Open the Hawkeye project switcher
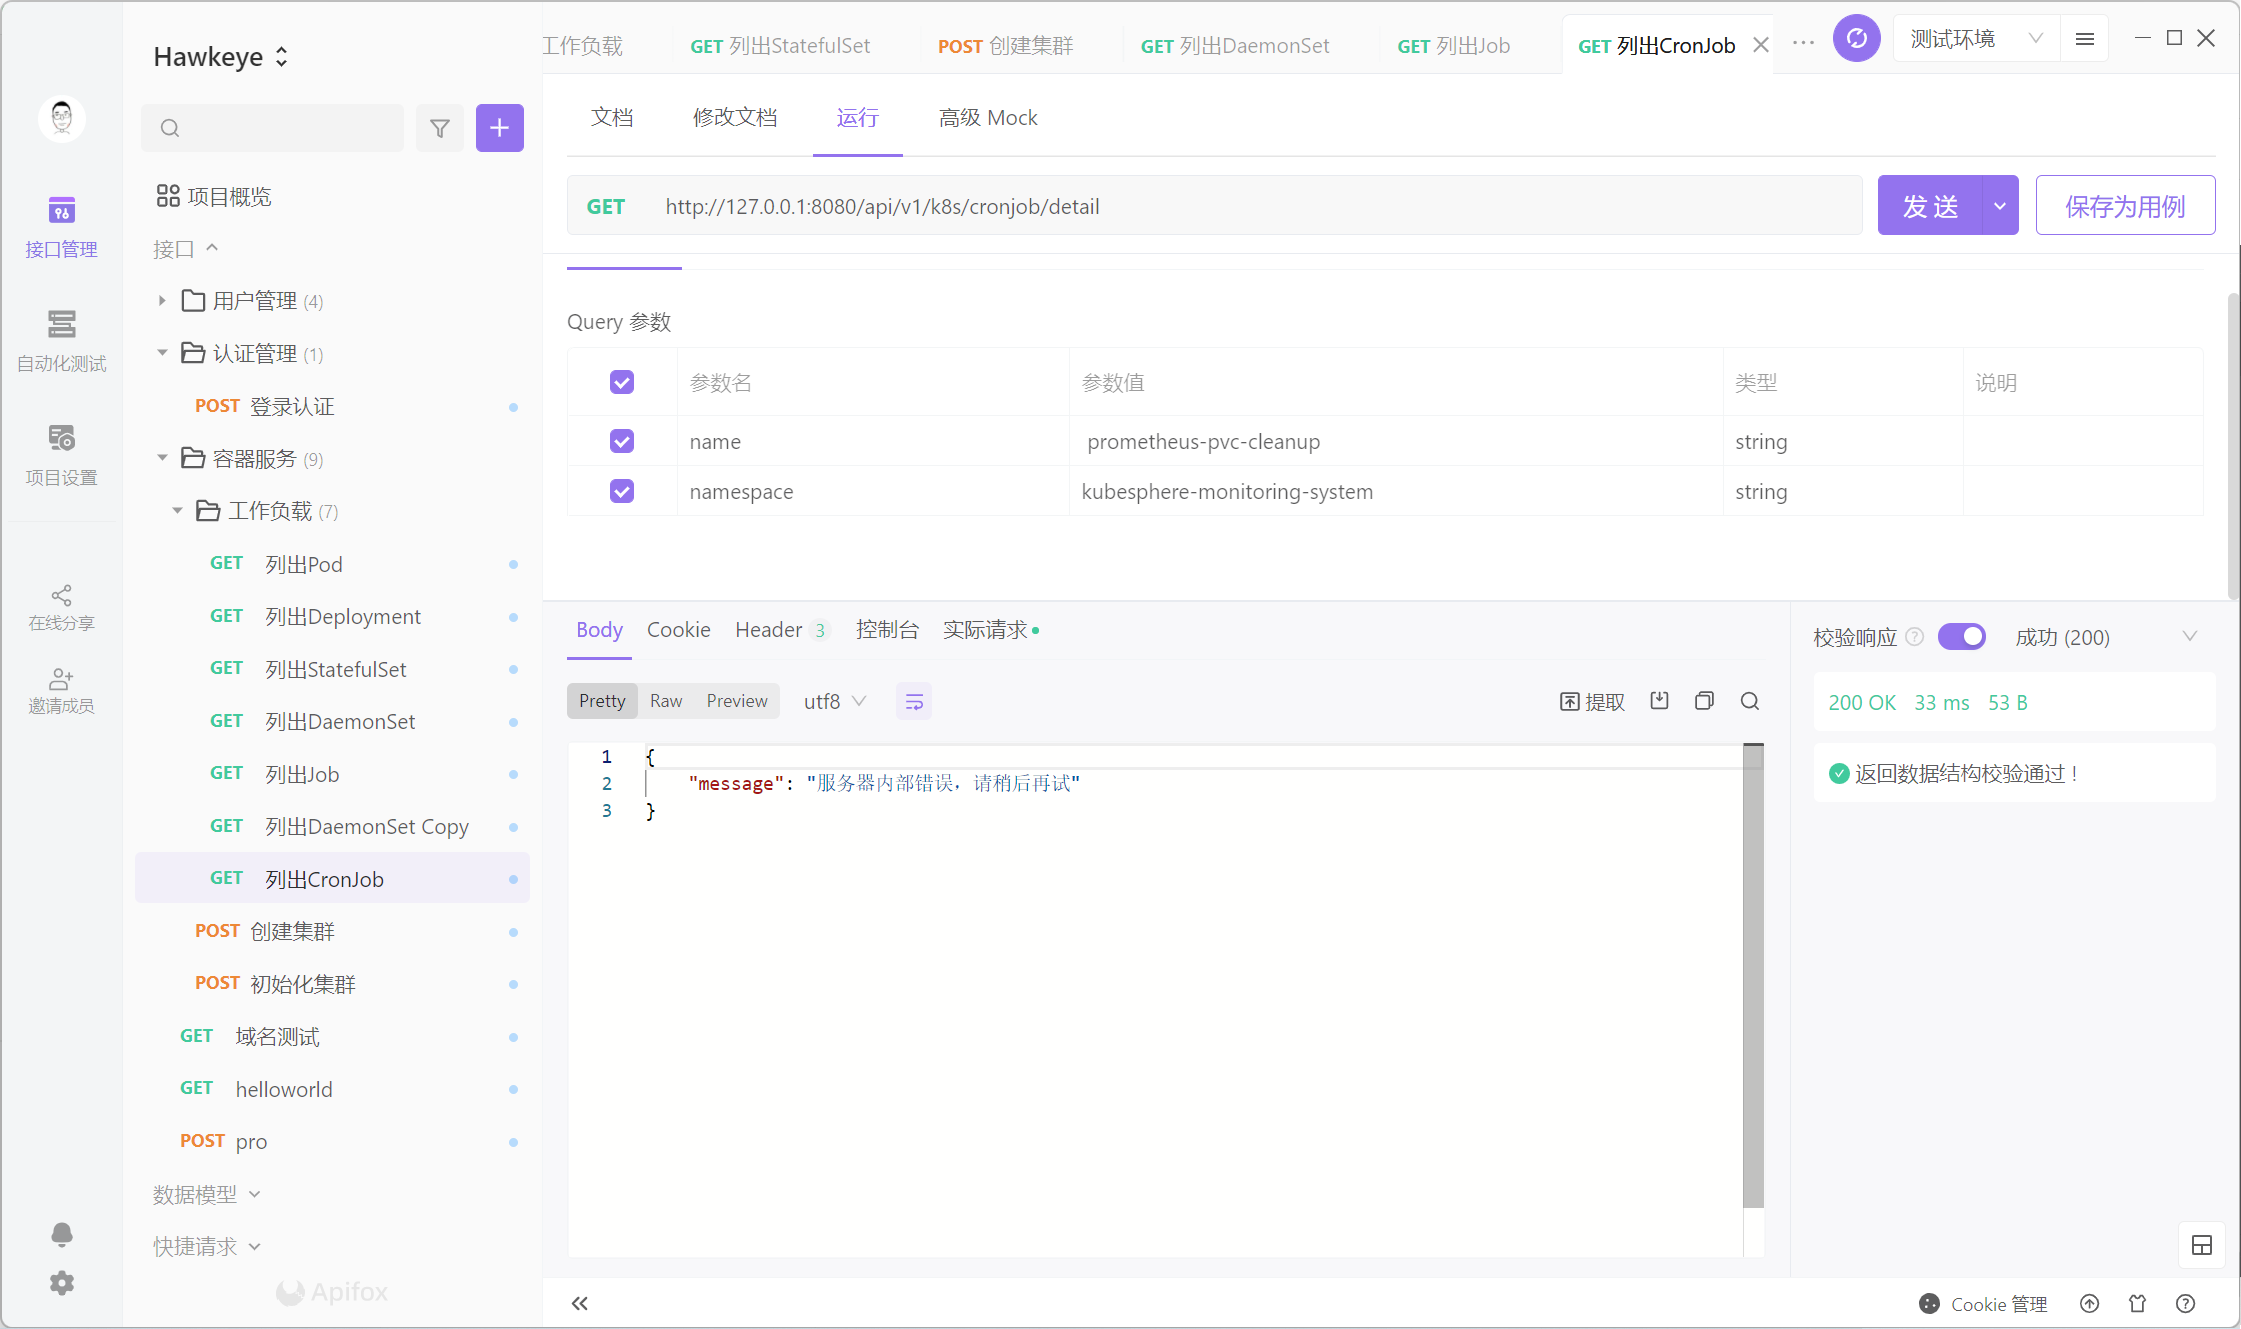 (x=221, y=57)
